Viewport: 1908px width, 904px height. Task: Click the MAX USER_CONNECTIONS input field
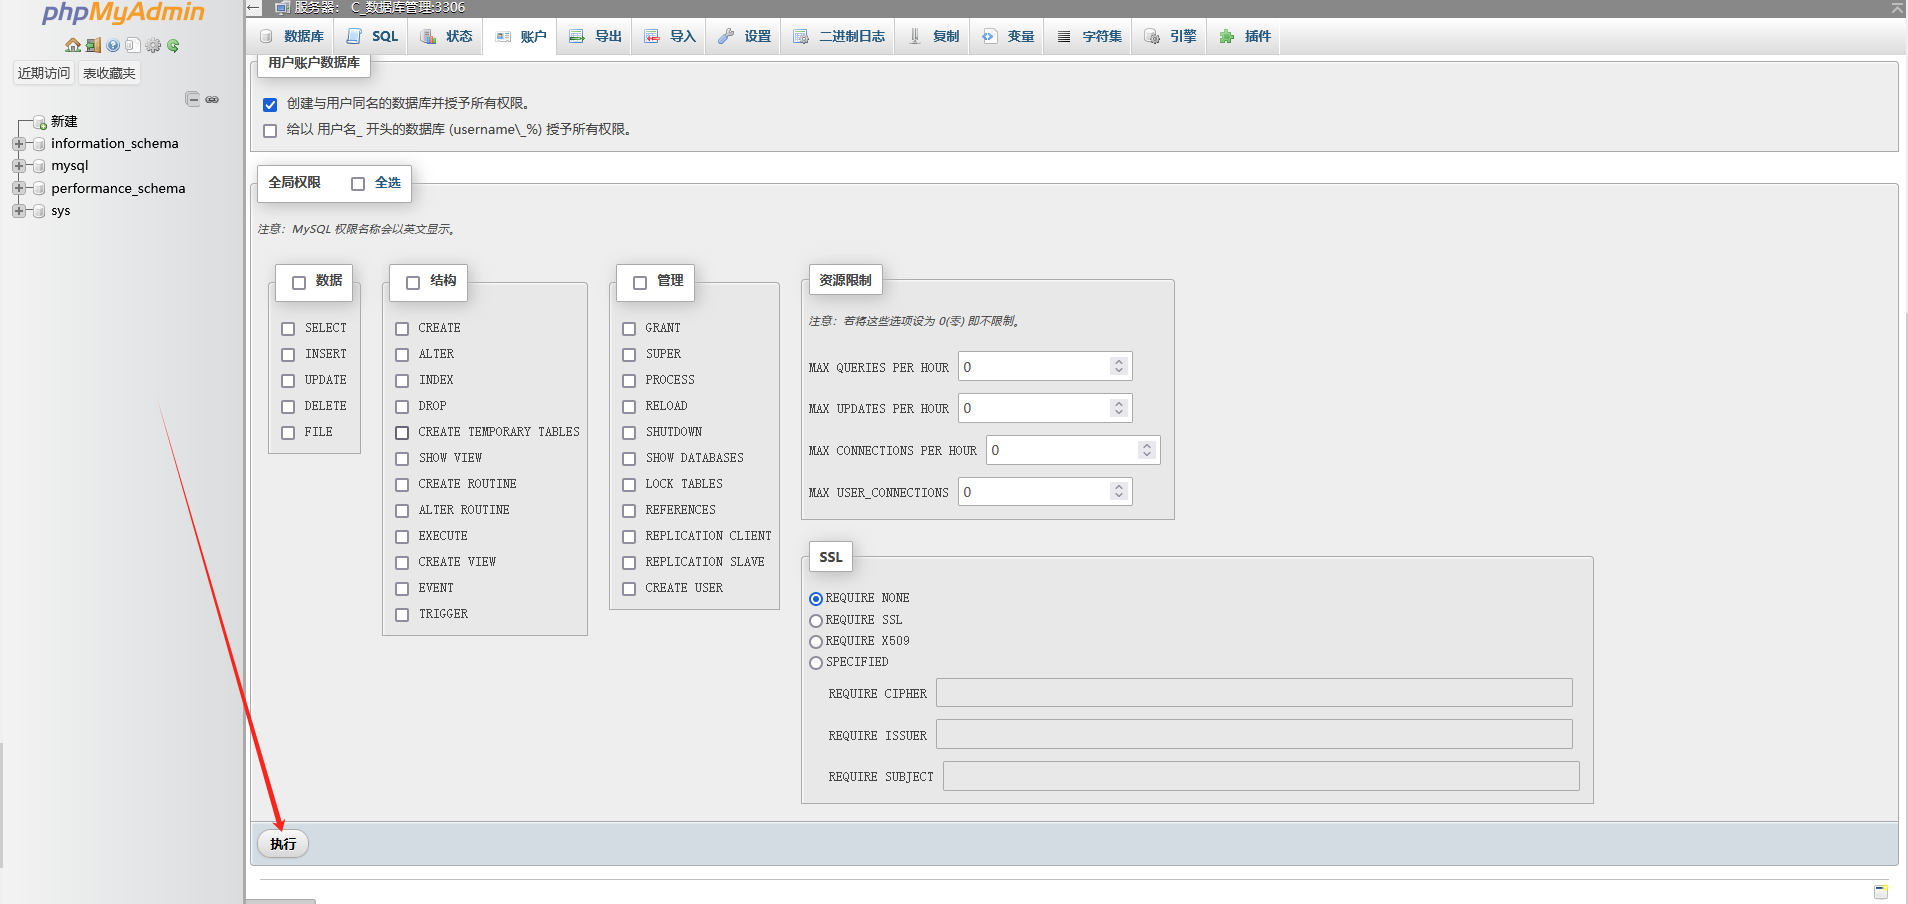(1045, 492)
